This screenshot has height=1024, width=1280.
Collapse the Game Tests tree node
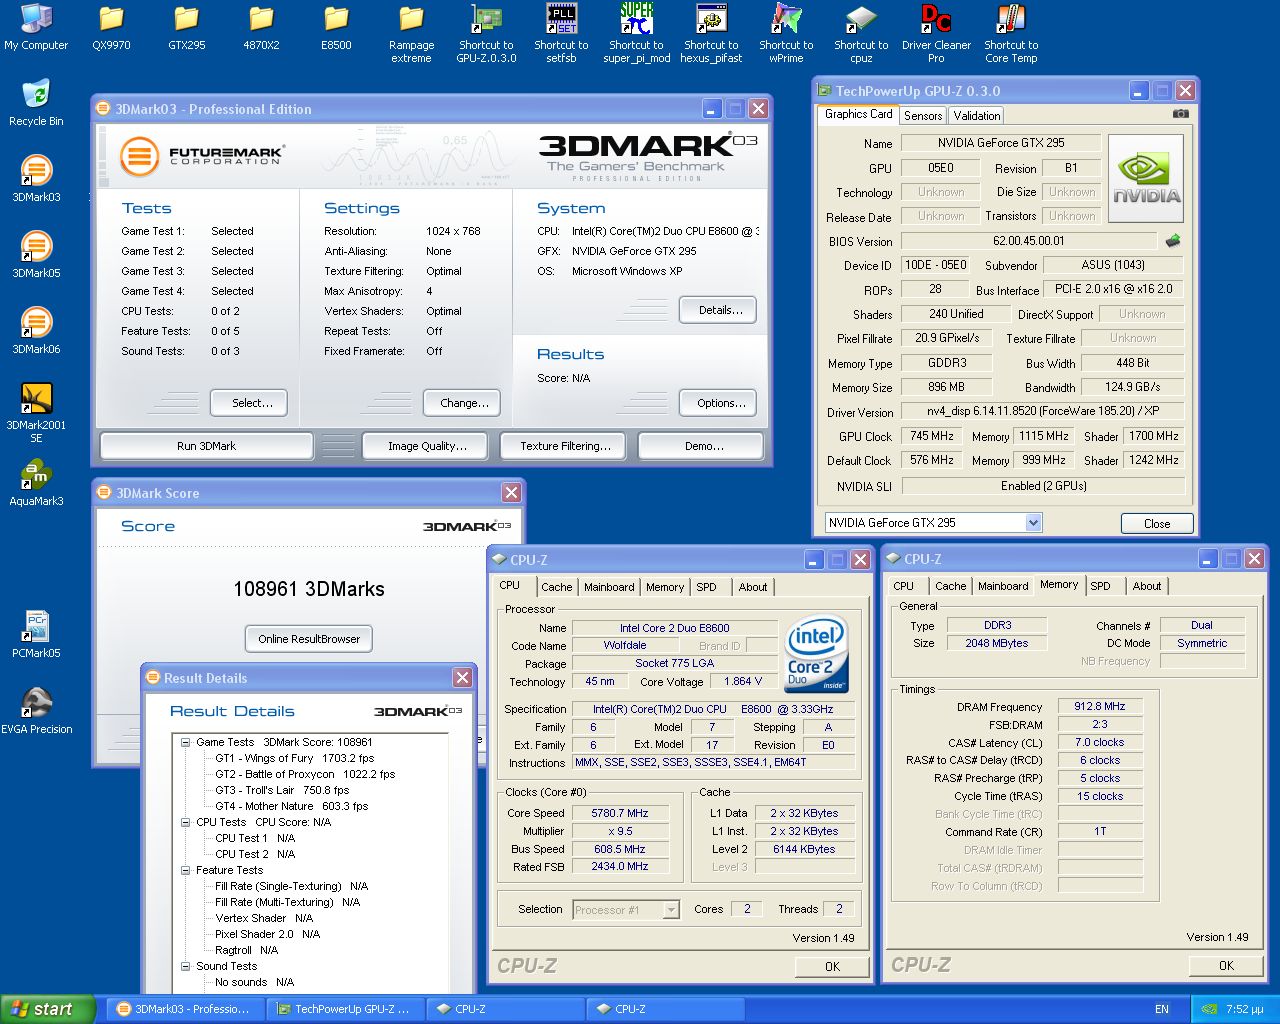click(186, 742)
